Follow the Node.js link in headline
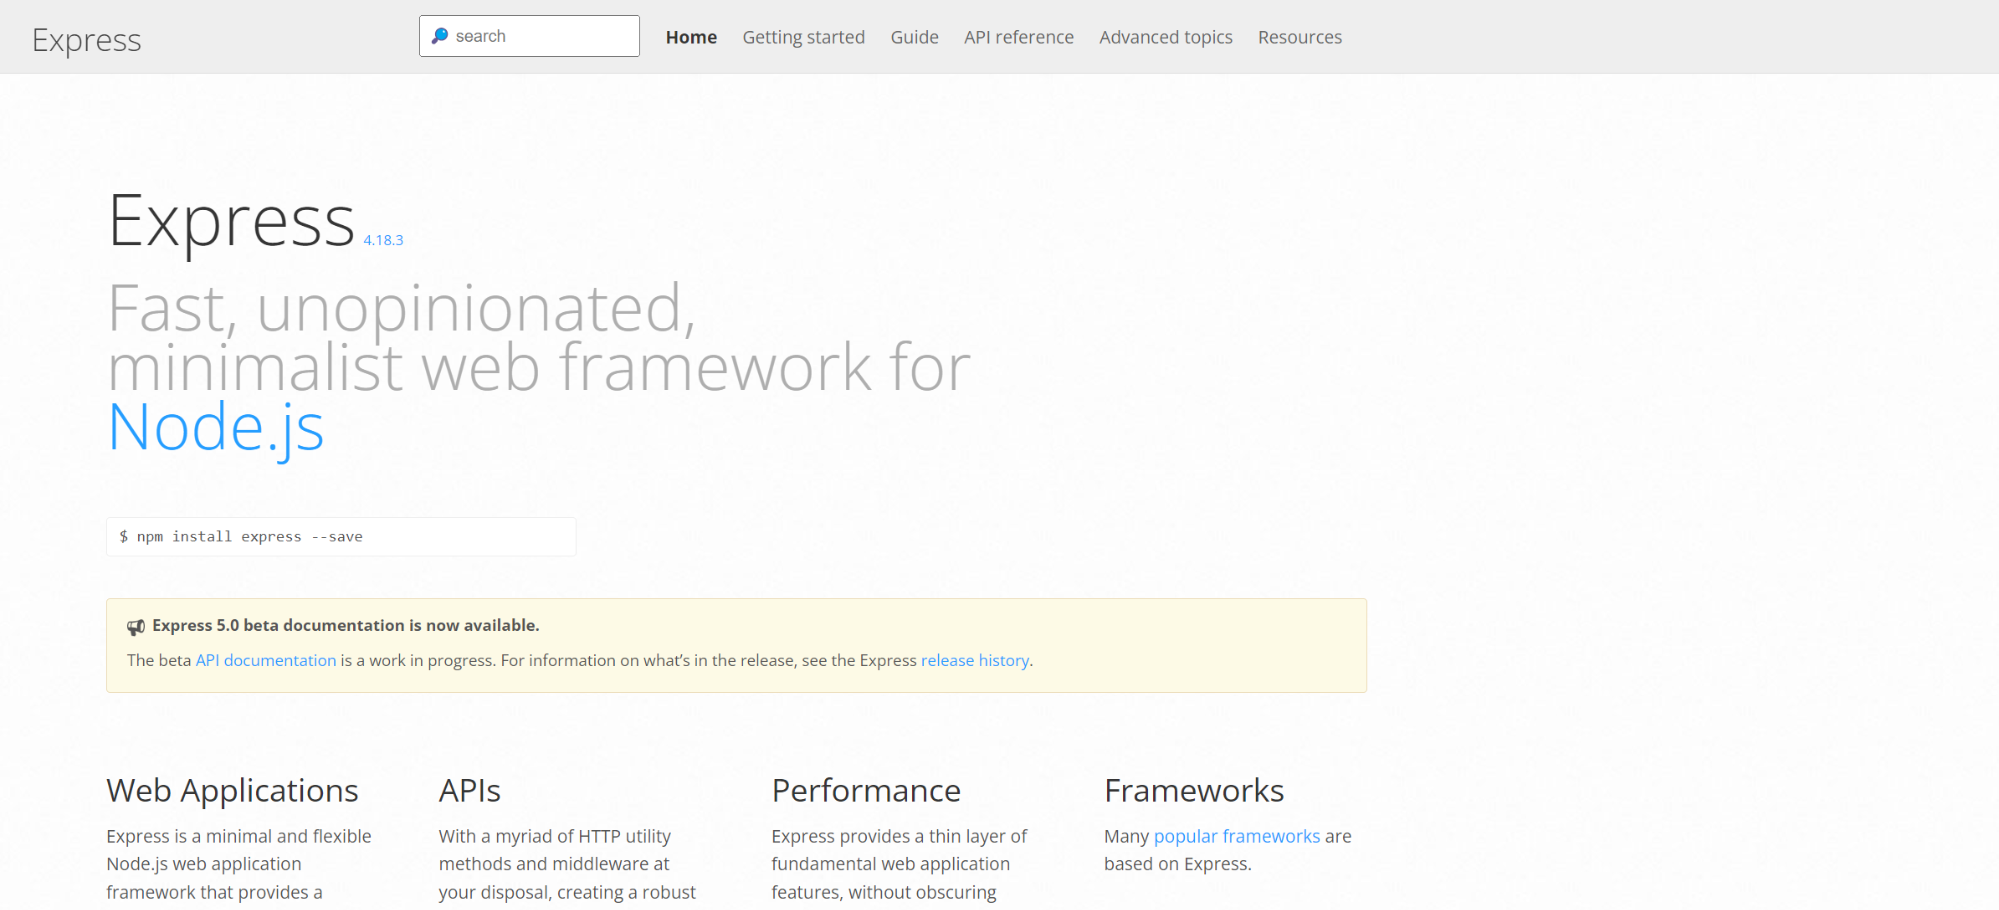 [x=216, y=428]
